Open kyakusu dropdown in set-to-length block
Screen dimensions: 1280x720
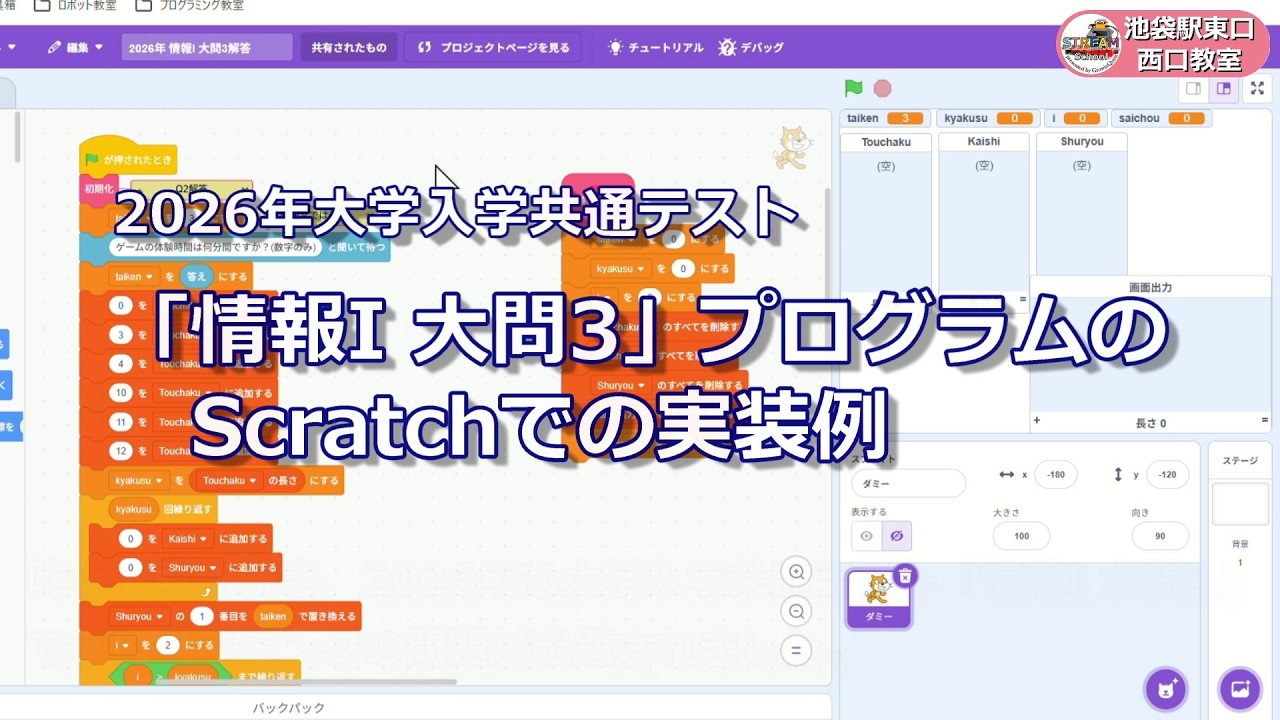138,480
